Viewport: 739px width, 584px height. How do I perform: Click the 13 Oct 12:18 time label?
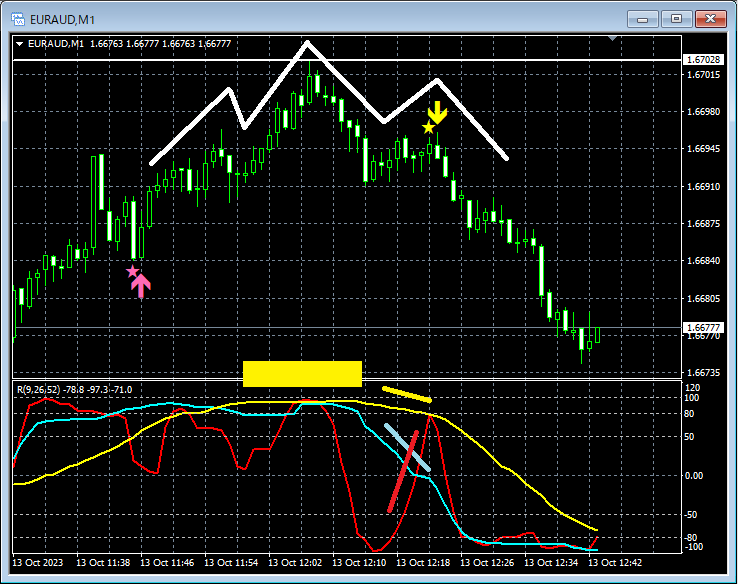[x=423, y=562]
